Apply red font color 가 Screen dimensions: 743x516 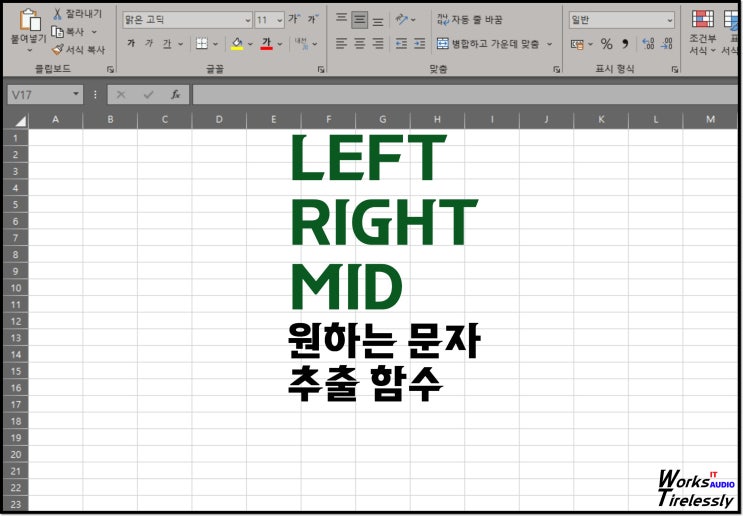[267, 44]
